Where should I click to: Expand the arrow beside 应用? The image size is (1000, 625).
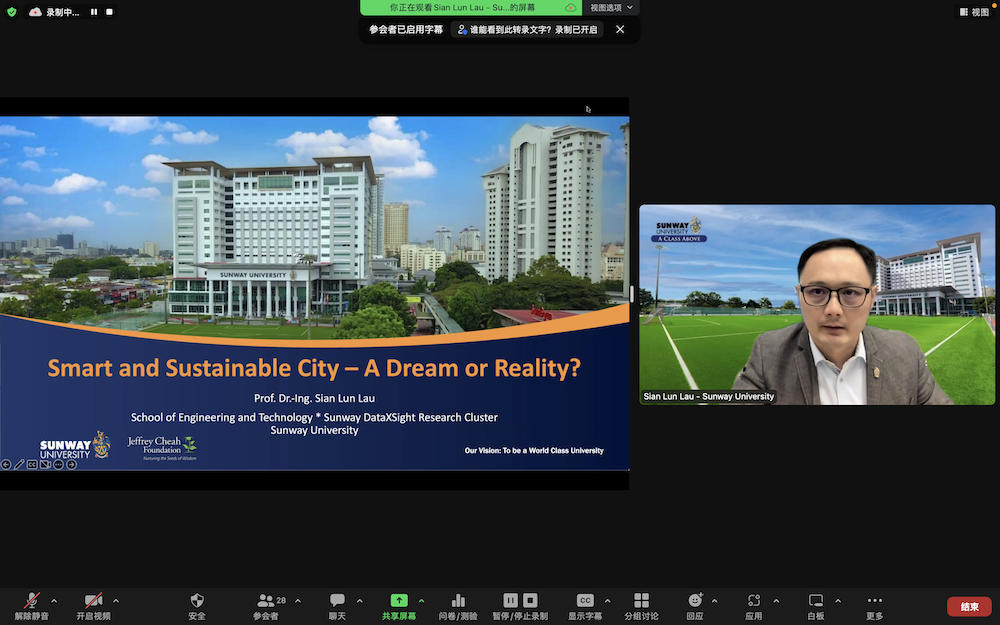click(x=776, y=601)
